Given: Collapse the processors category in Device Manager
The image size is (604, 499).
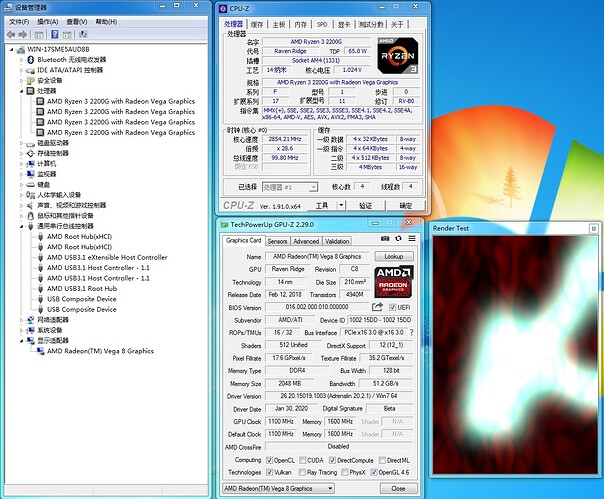Looking at the screenshot, I should [x=22, y=91].
